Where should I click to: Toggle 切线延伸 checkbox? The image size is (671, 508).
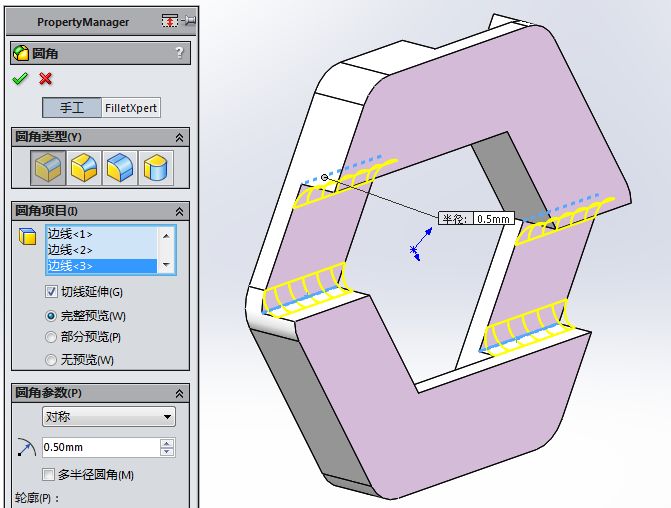point(51,292)
